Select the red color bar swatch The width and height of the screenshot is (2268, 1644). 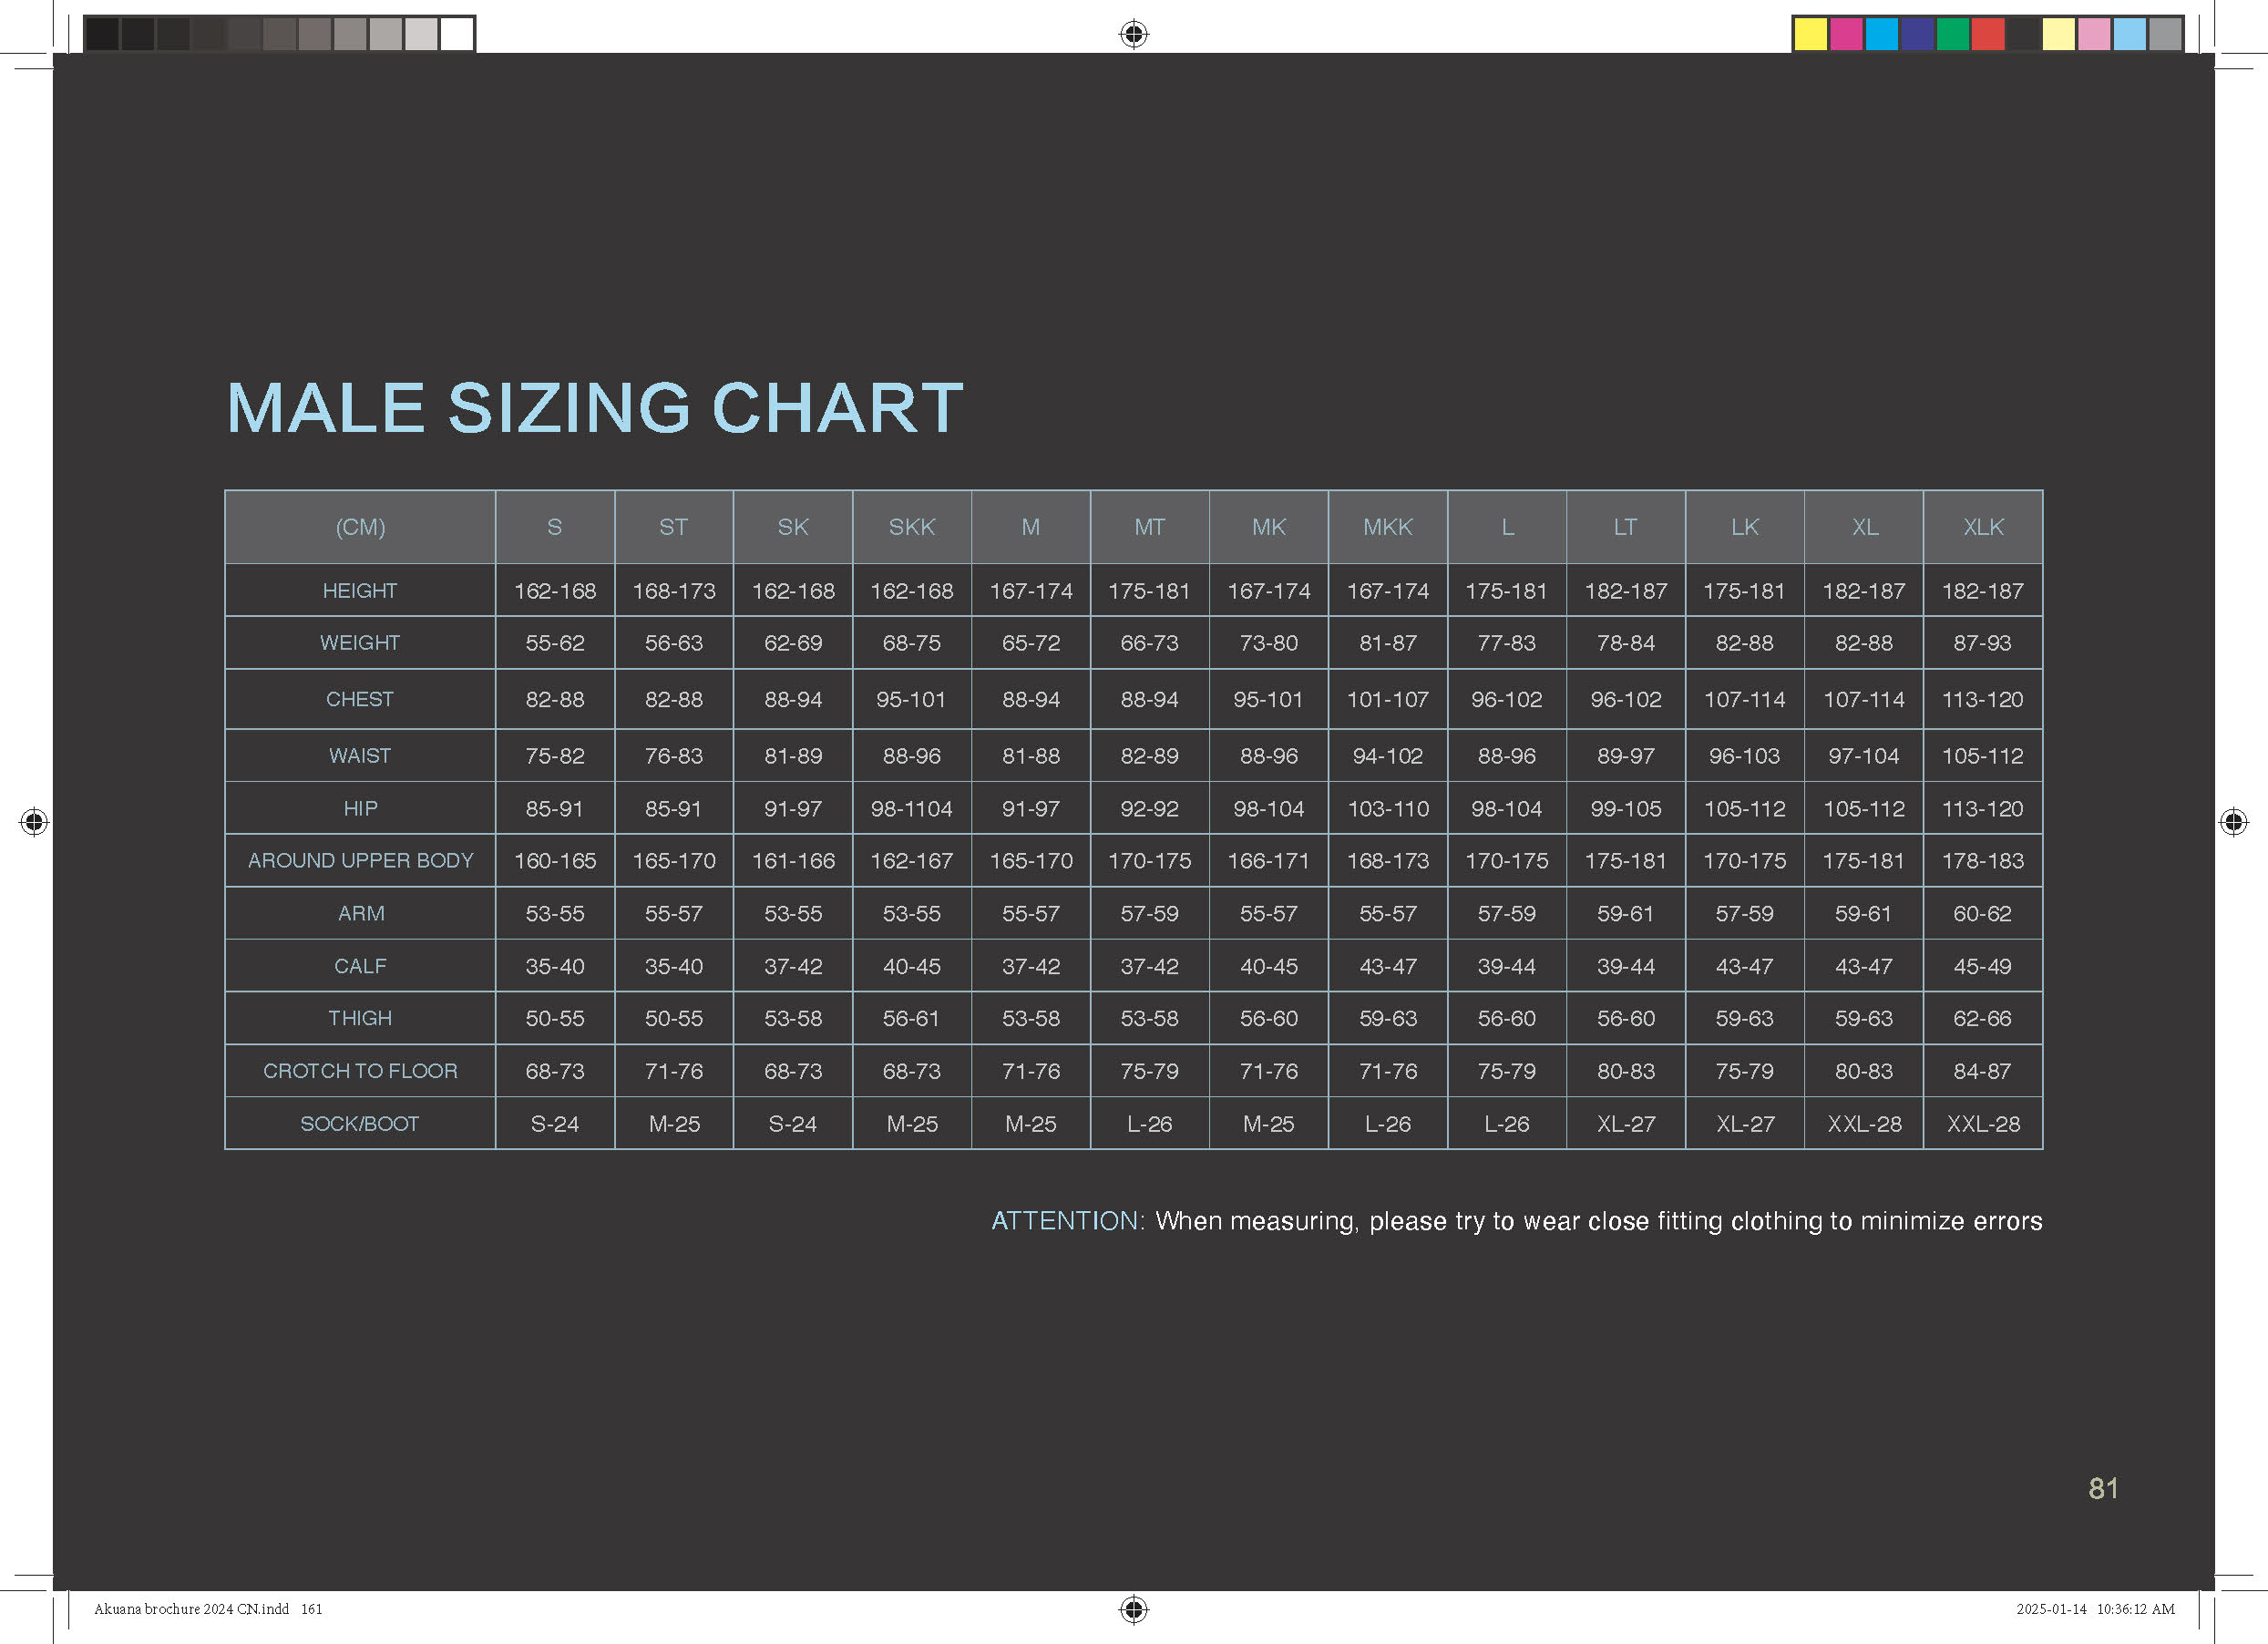coord(1988,34)
